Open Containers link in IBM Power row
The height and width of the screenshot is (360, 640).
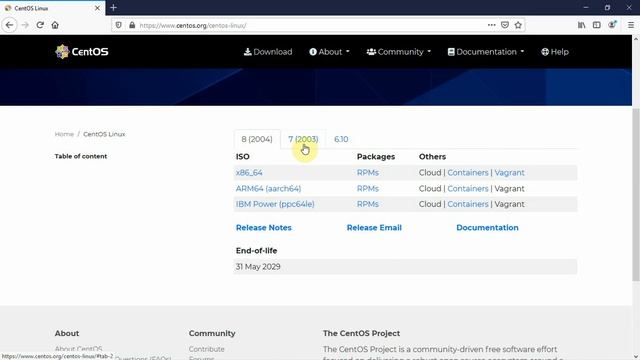[x=468, y=204]
